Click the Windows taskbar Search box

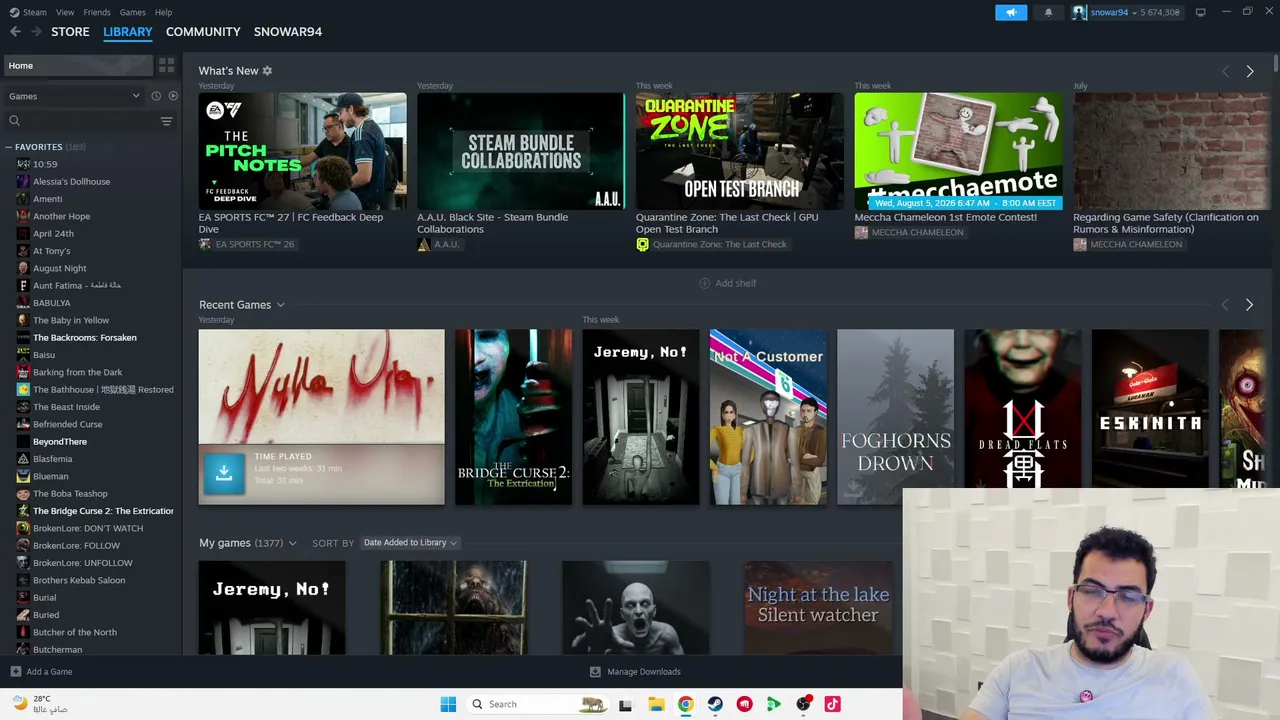tap(538, 704)
